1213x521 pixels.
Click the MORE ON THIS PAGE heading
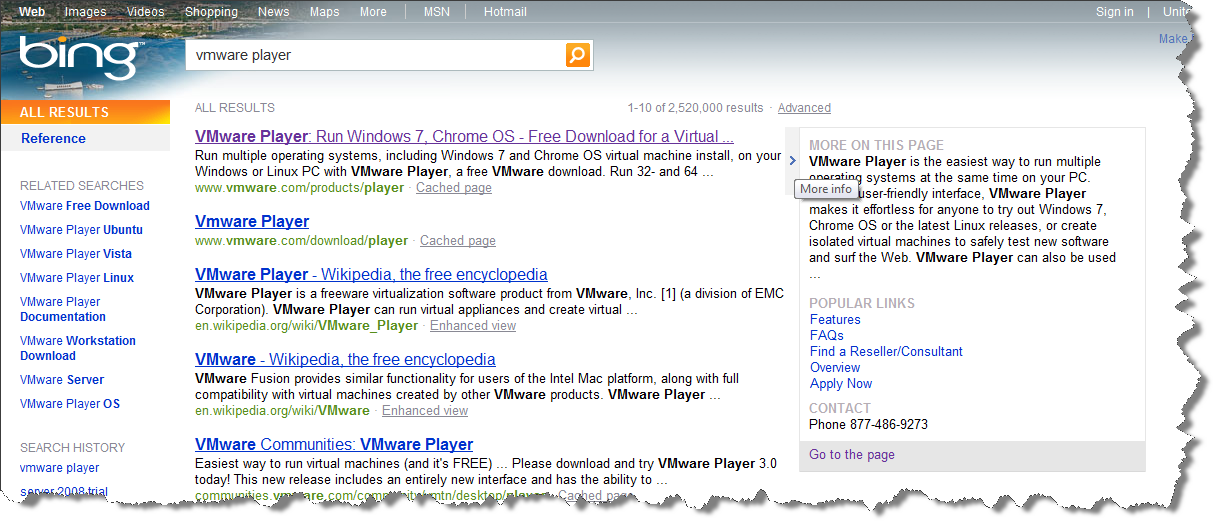click(876, 145)
